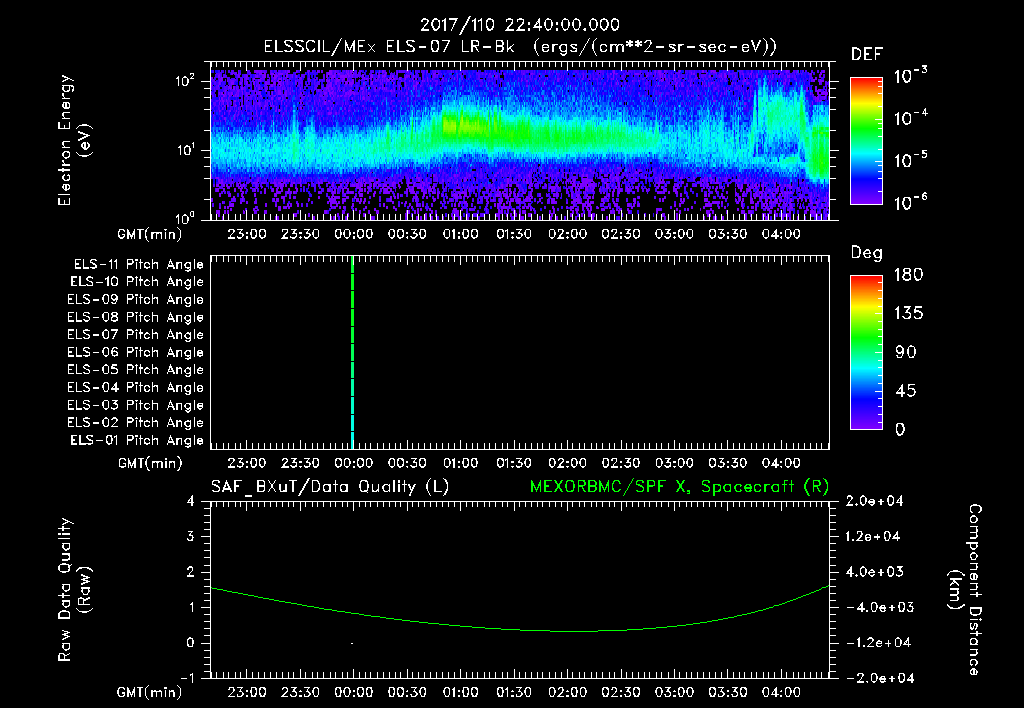Screen dimensions: 1024x708
Task: Click the 10^2 energy axis tick label
Action: click(185, 81)
